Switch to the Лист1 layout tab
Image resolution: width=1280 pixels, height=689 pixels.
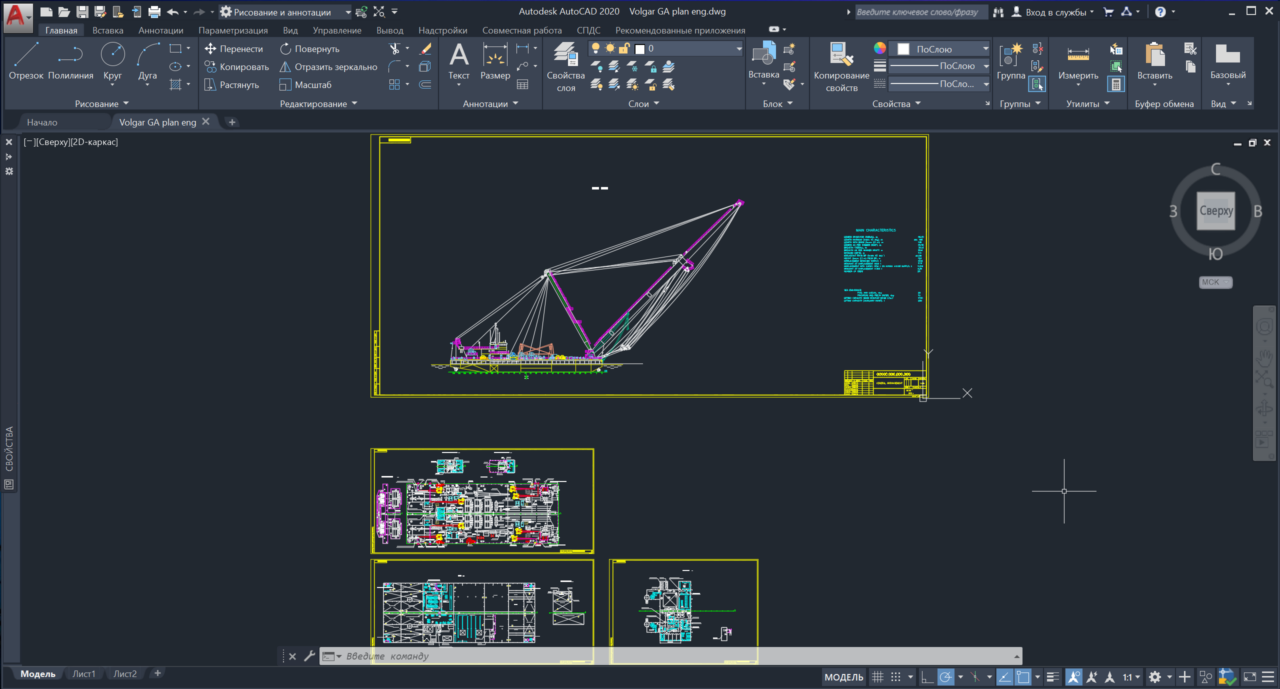pos(84,674)
